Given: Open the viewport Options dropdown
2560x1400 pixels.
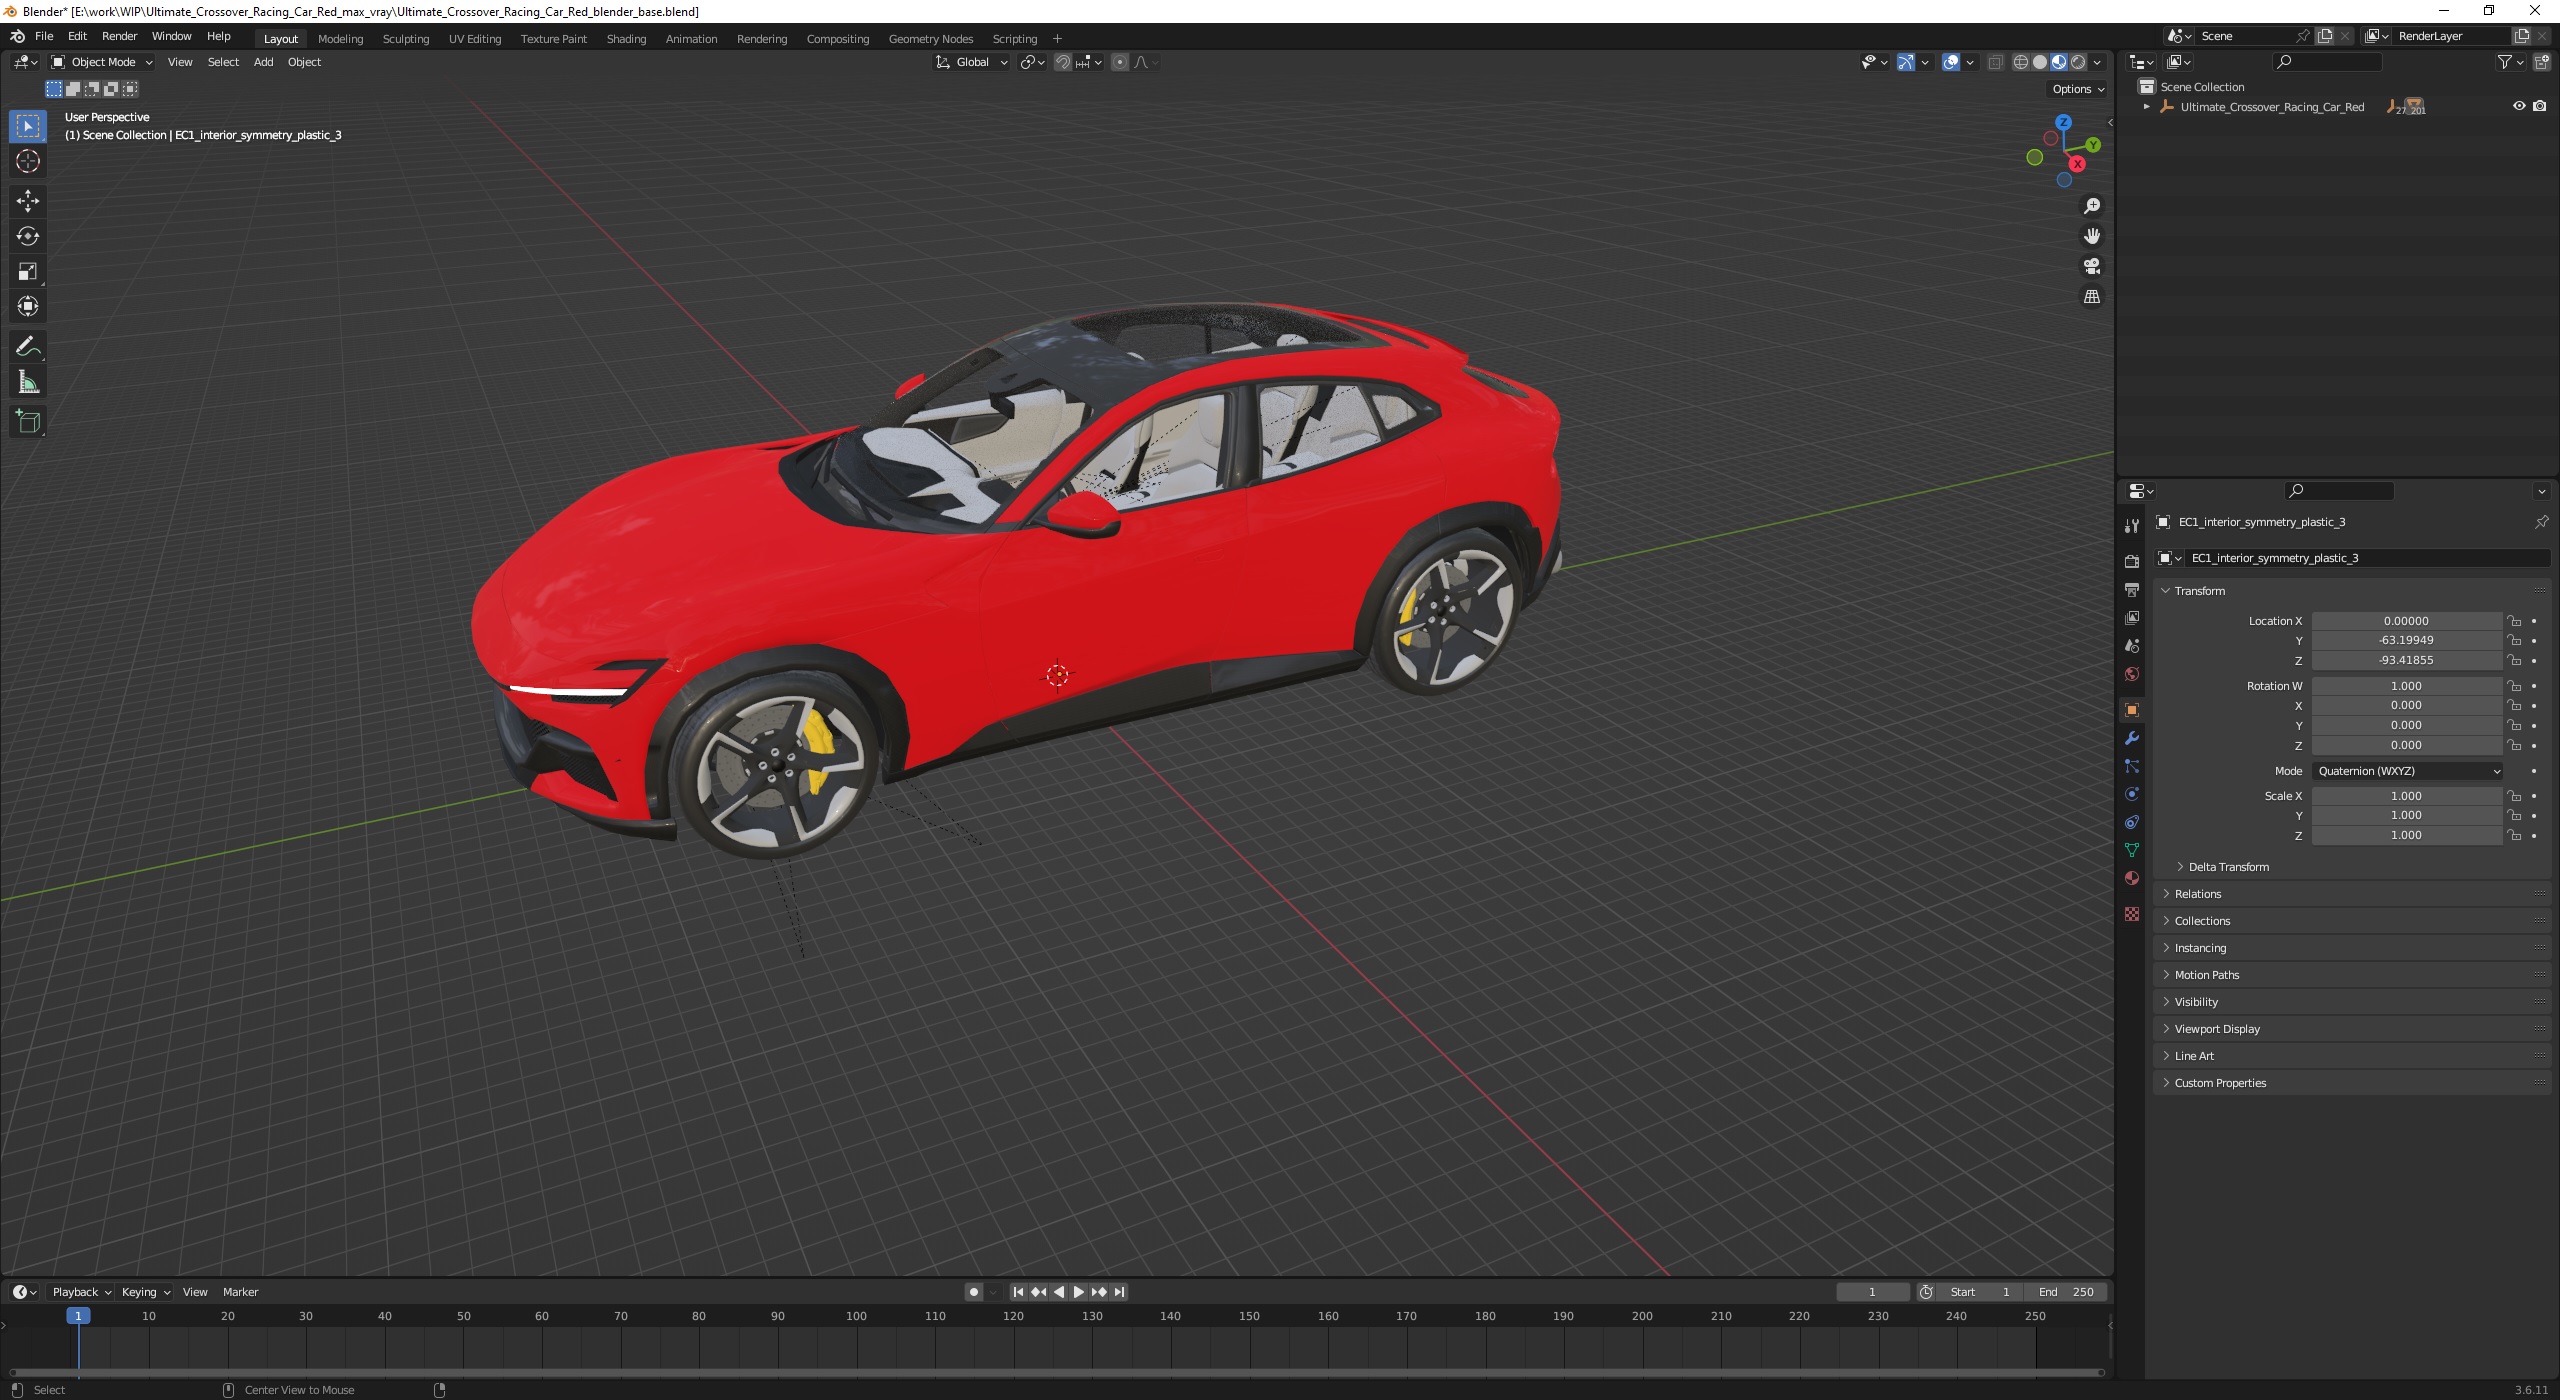Looking at the screenshot, I should [x=2078, y=89].
